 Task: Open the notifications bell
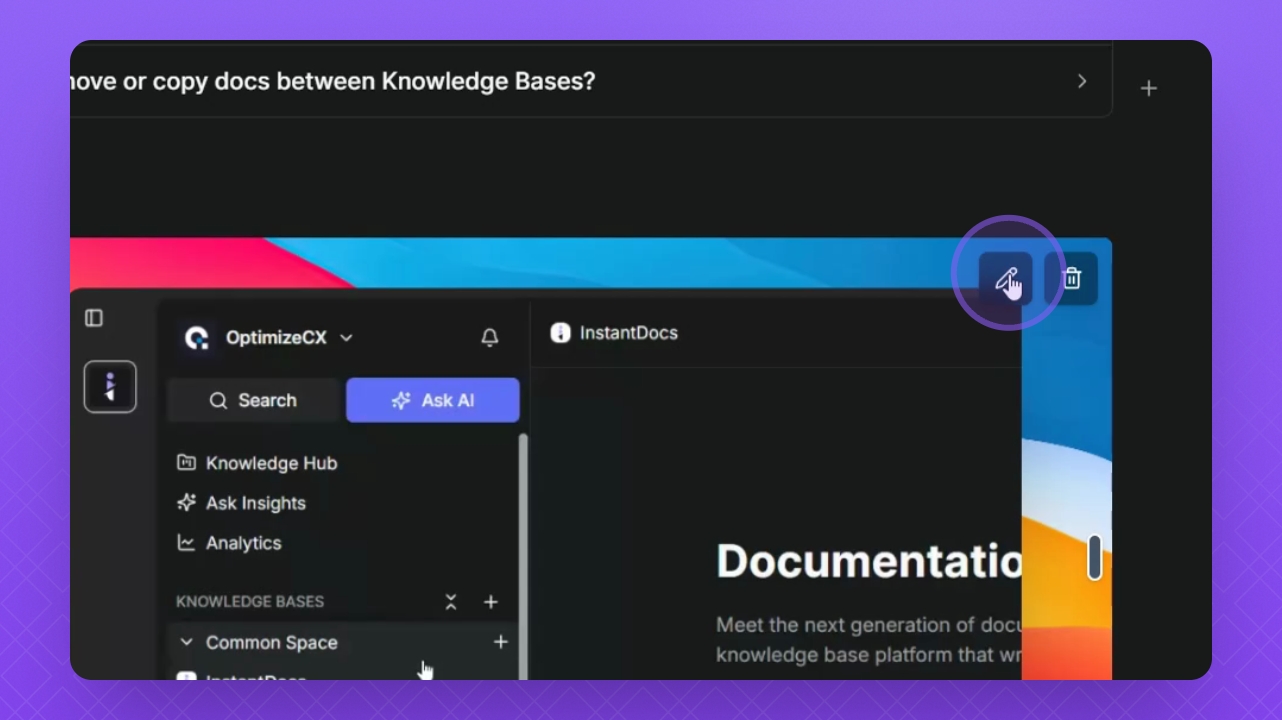point(490,338)
